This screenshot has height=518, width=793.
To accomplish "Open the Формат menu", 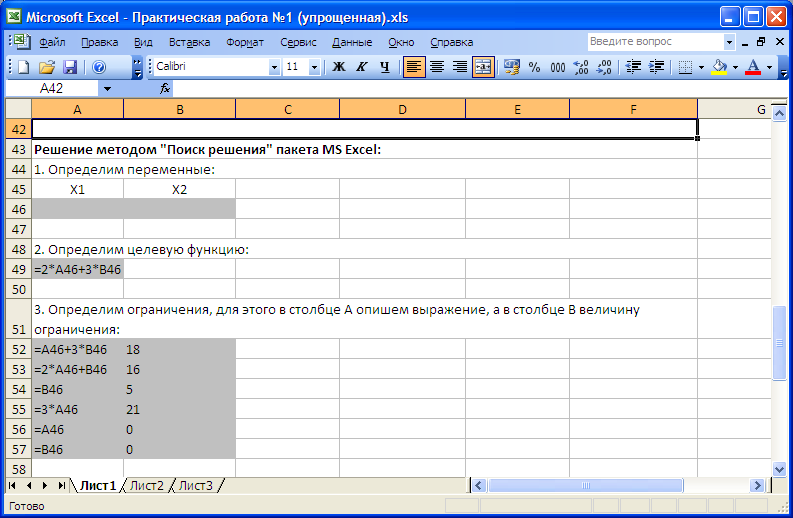I will point(245,42).
